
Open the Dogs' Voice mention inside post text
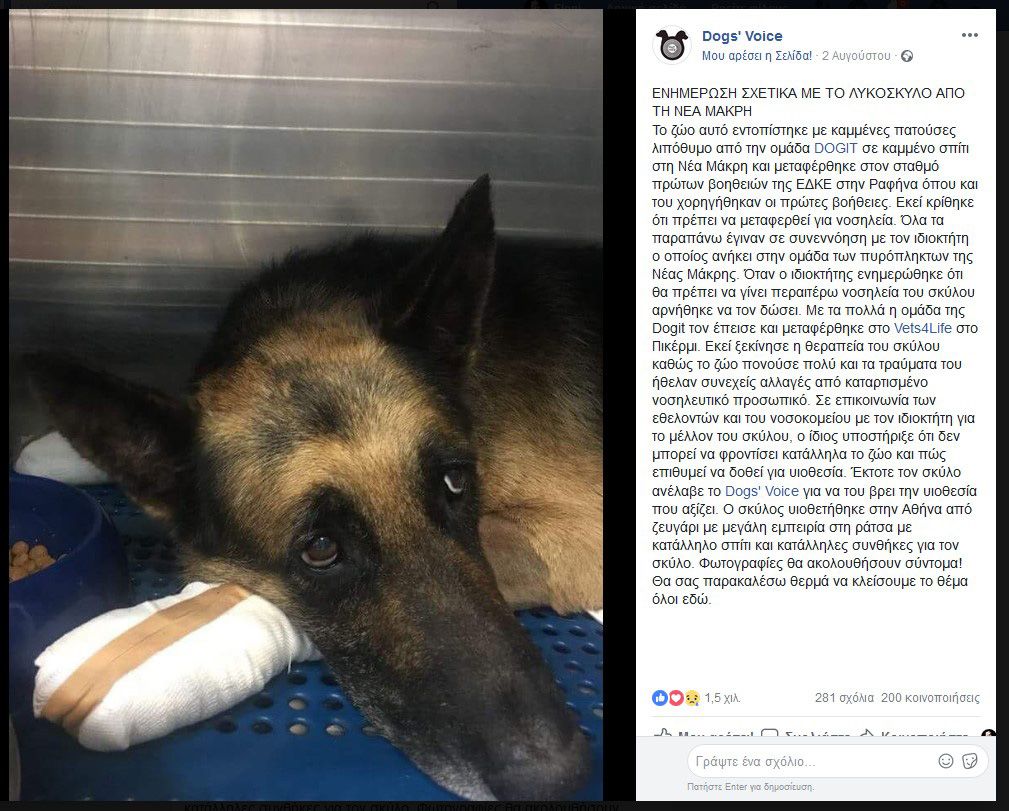coord(761,491)
